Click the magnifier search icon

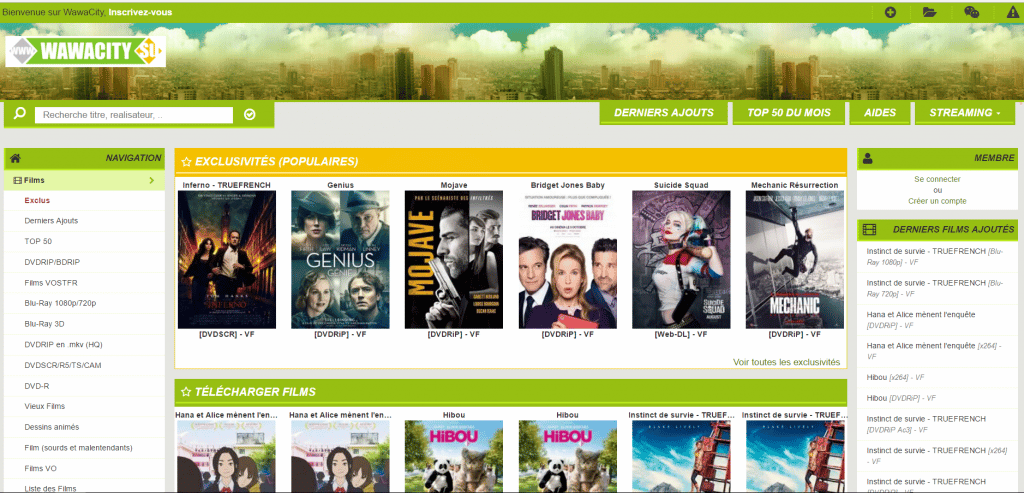point(20,114)
